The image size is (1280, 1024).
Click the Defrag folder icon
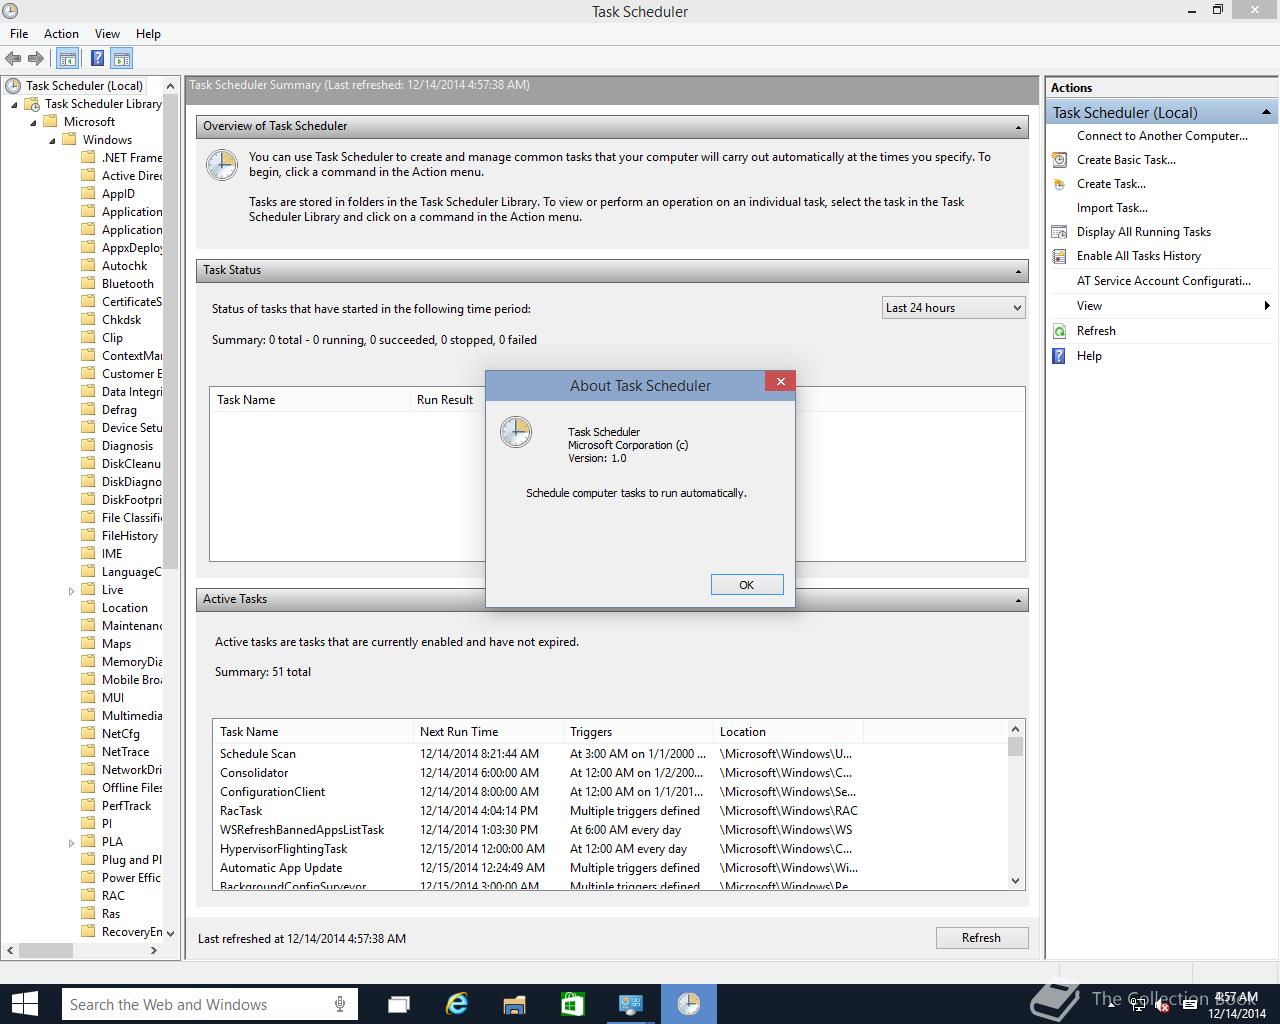point(88,410)
